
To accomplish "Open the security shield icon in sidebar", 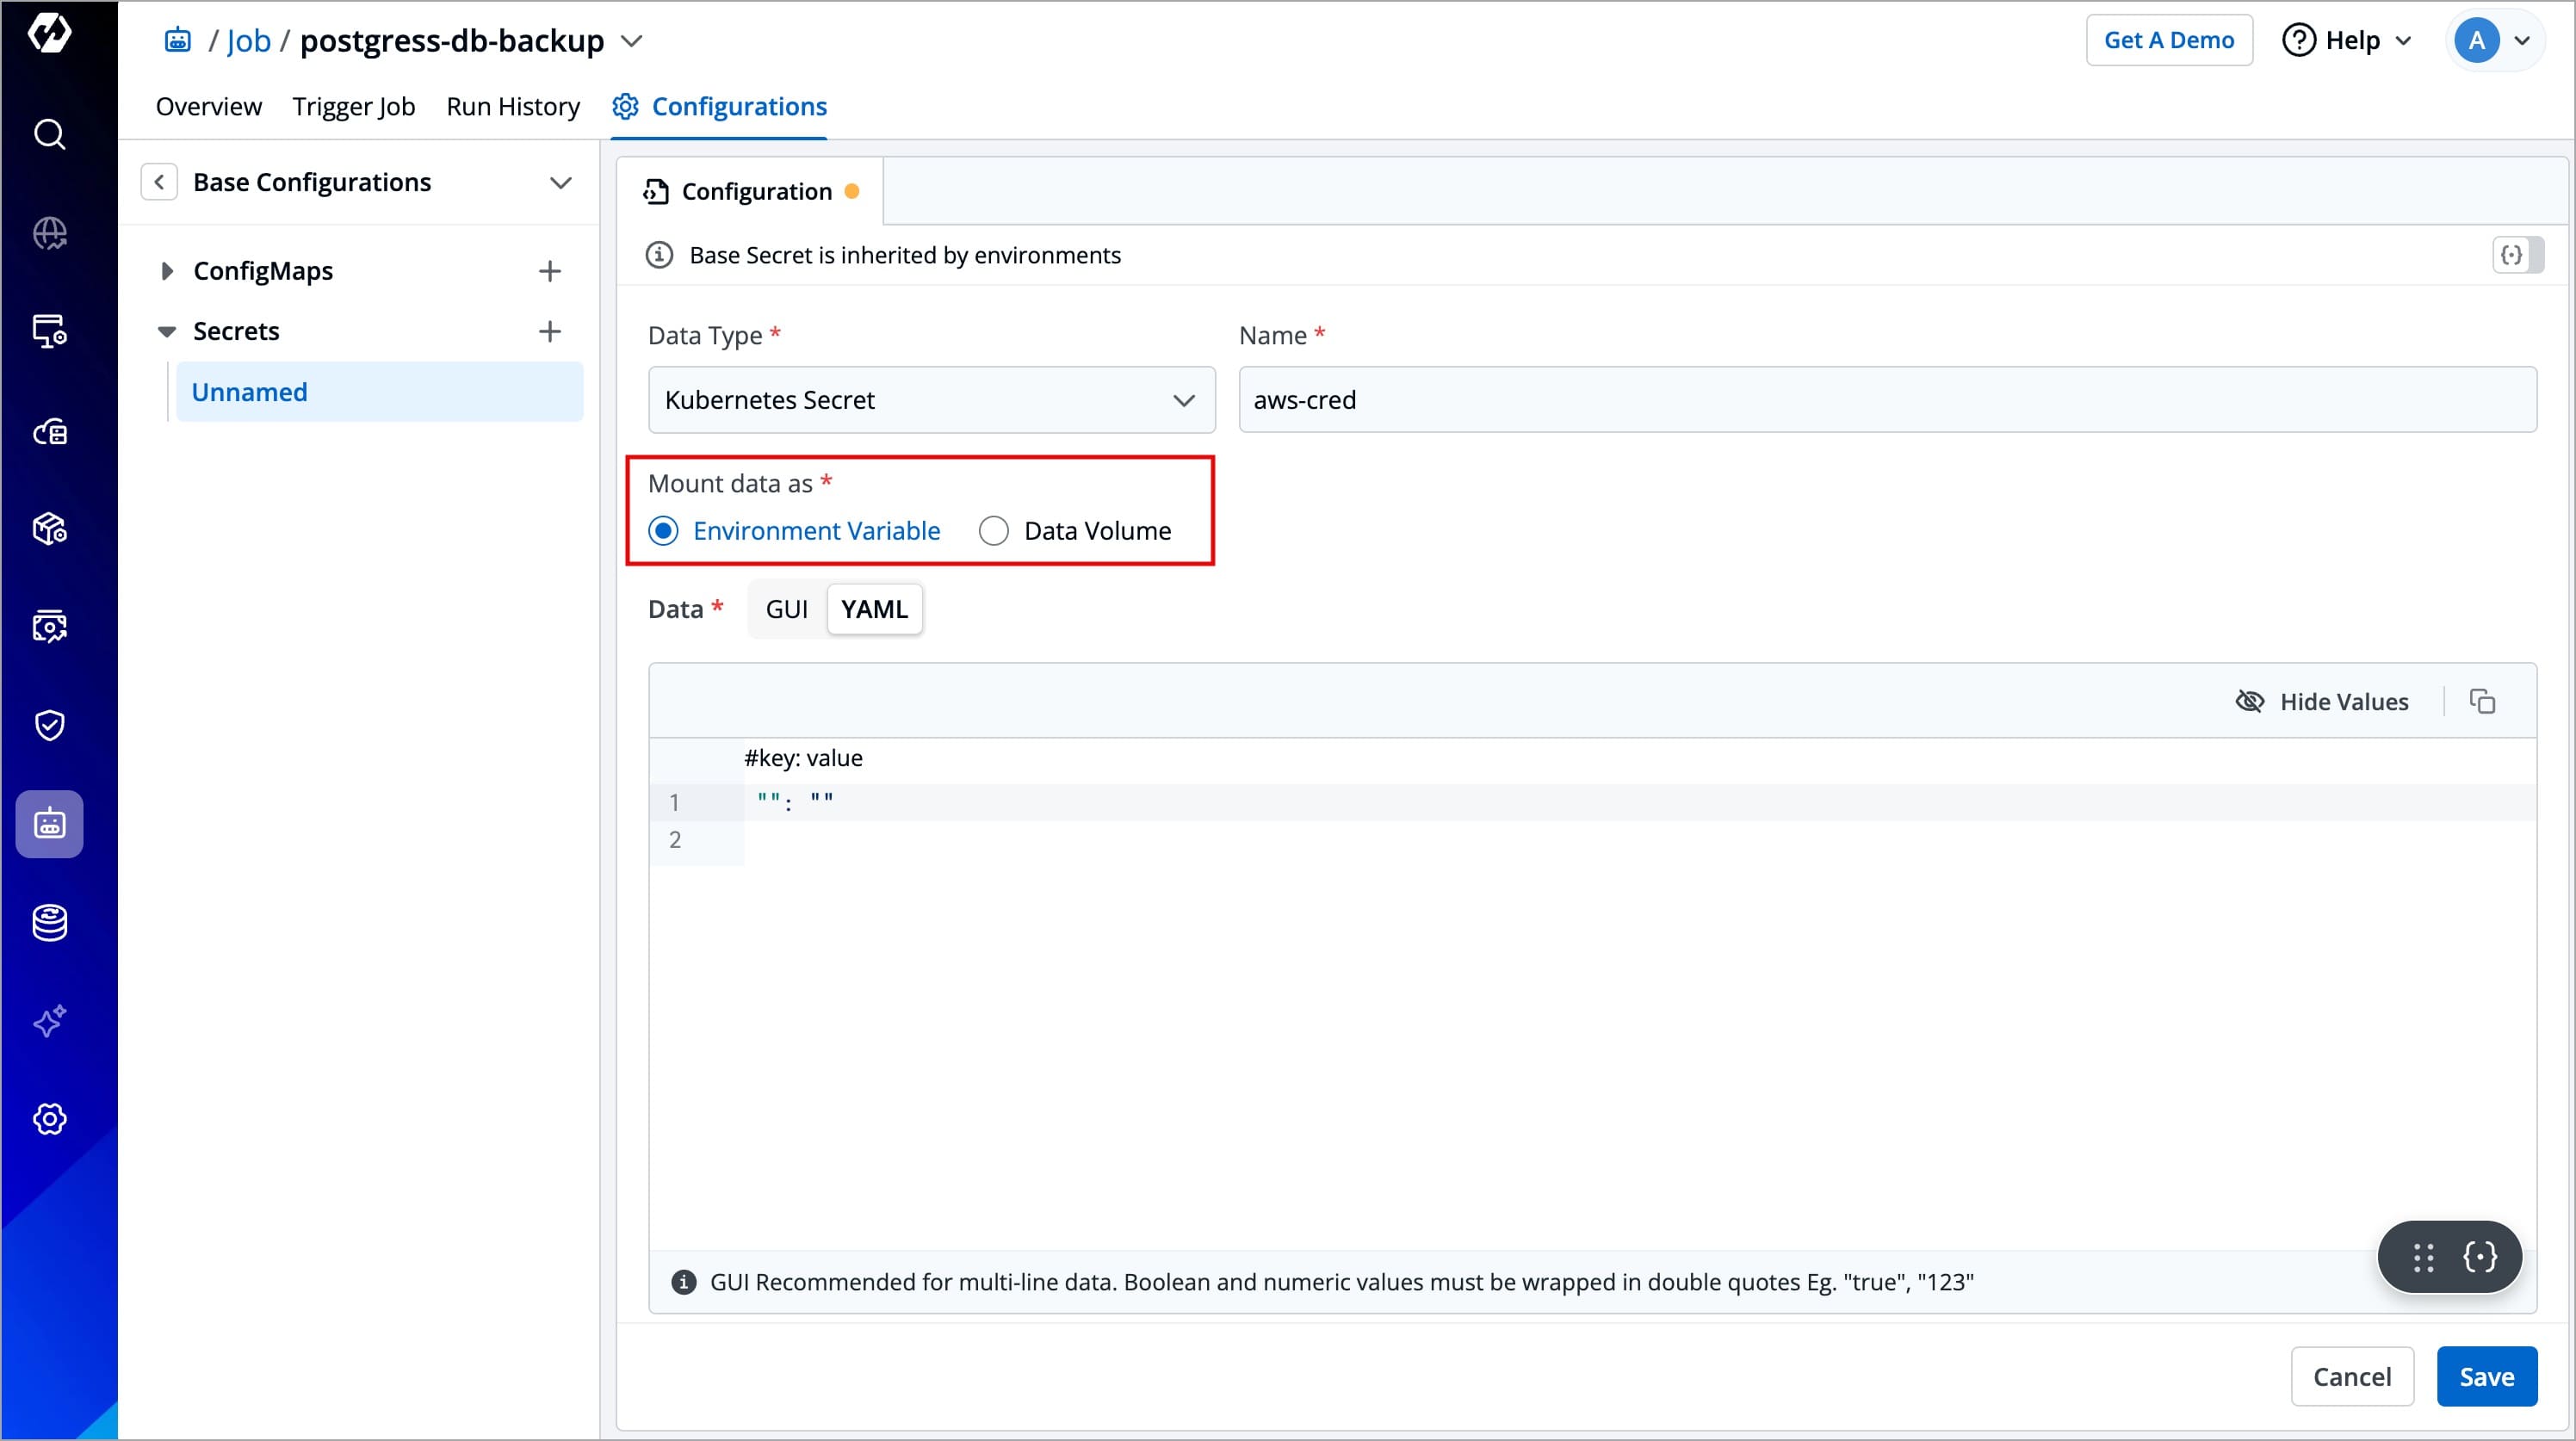I will [x=49, y=725].
